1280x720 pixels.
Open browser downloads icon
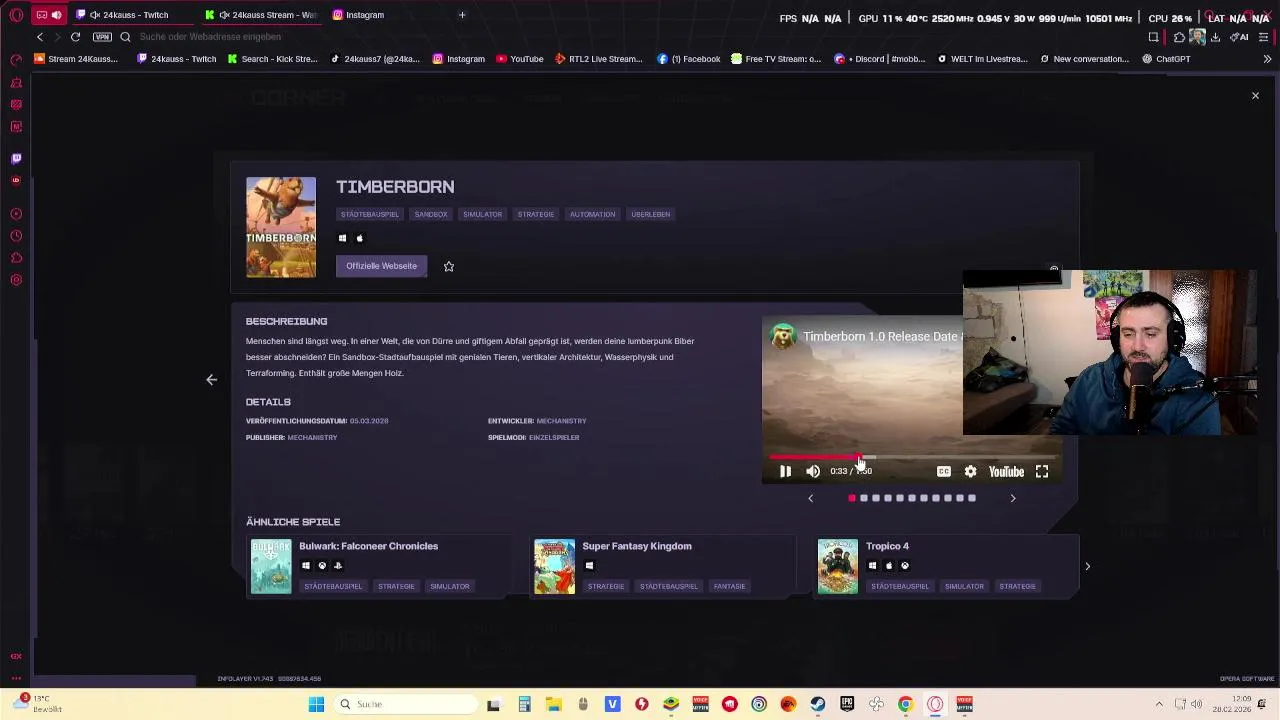coord(1215,37)
